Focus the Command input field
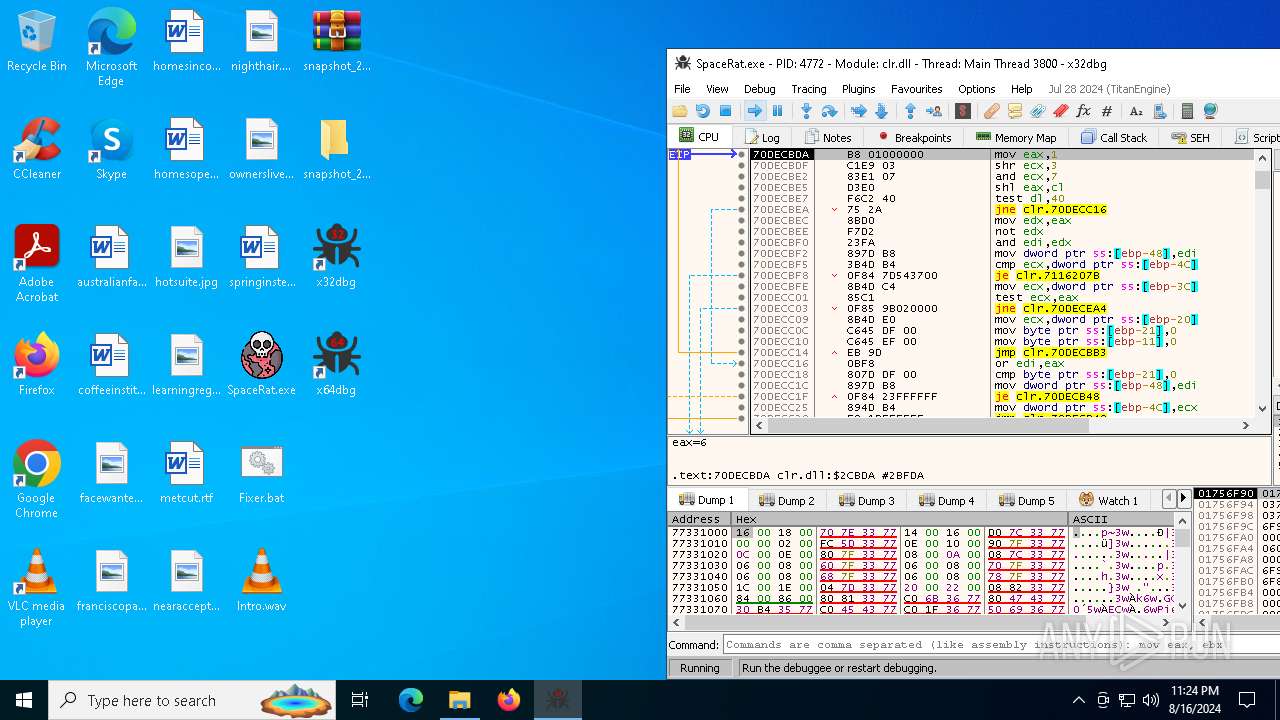 [1001, 645]
